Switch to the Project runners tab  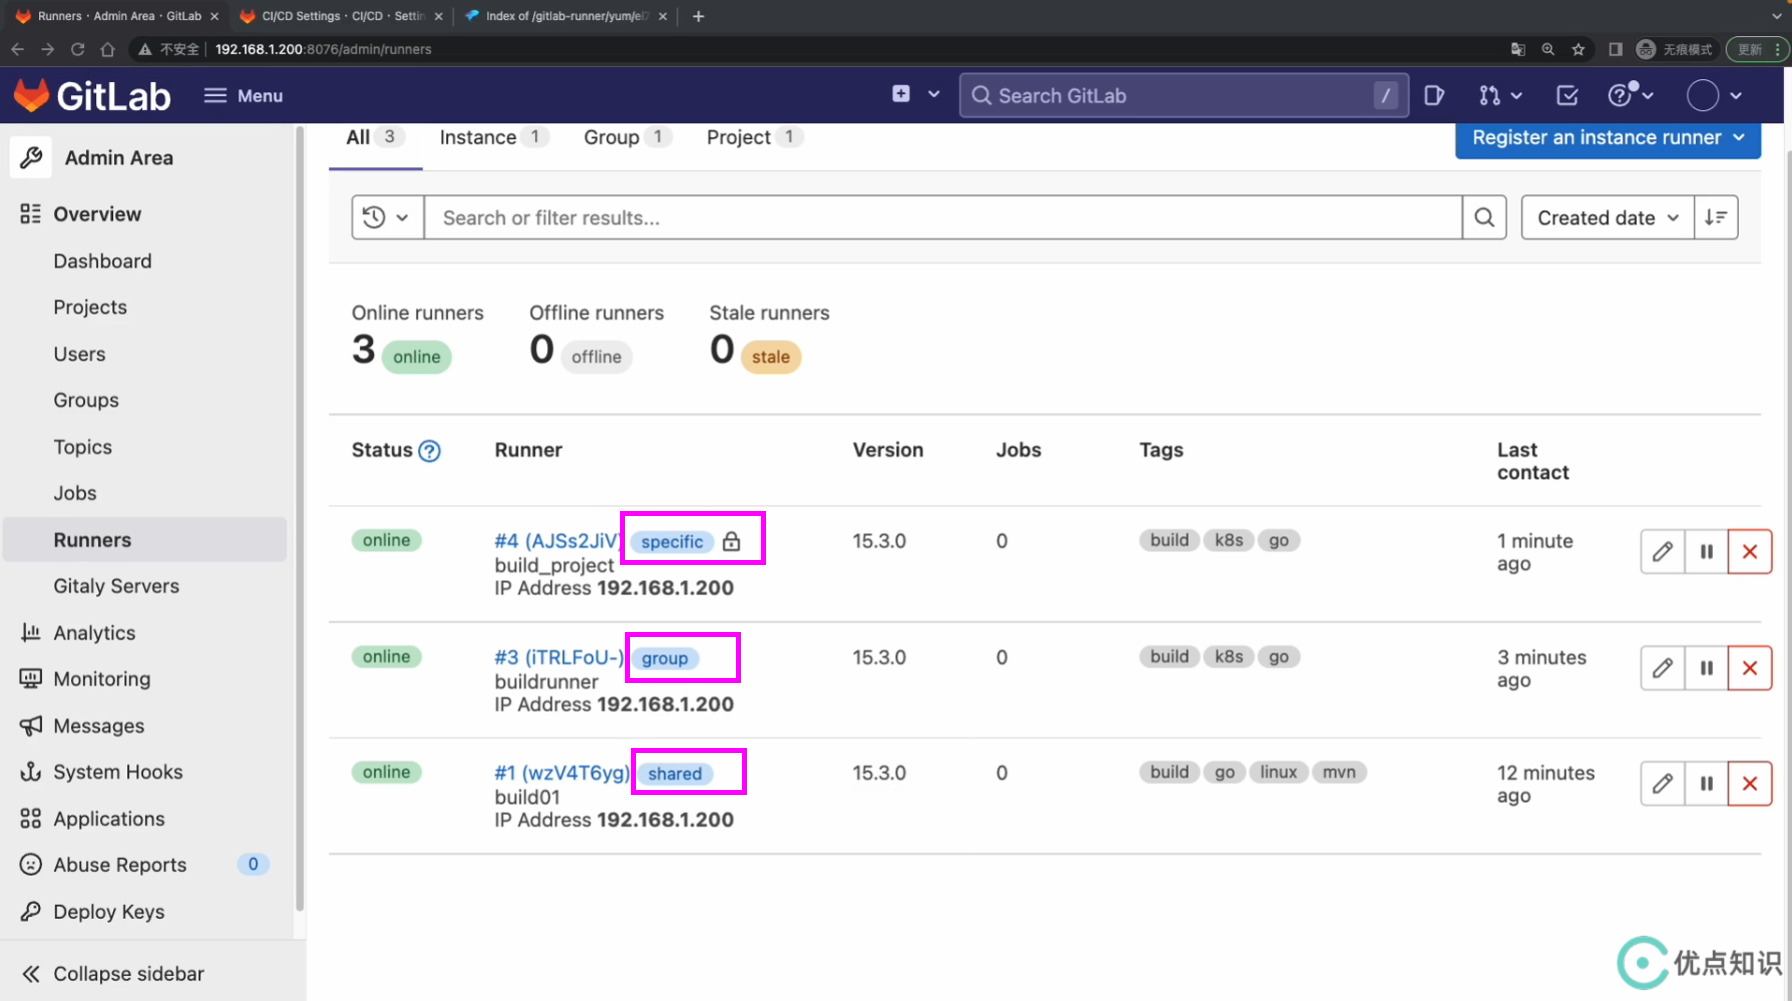(755, 138)
